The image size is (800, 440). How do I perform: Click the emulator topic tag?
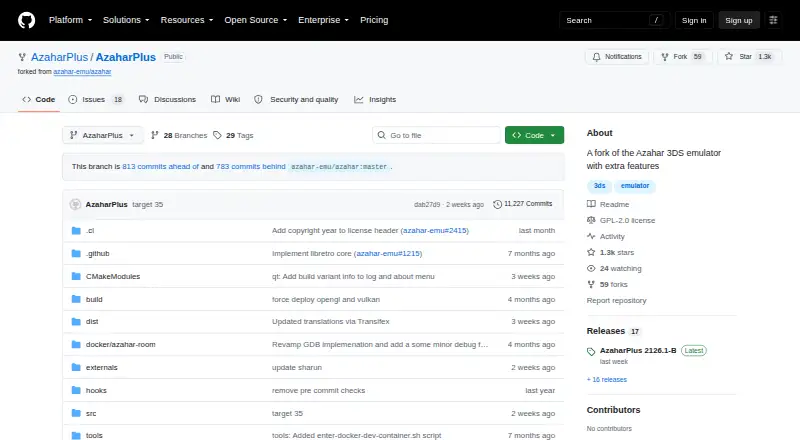635,186
